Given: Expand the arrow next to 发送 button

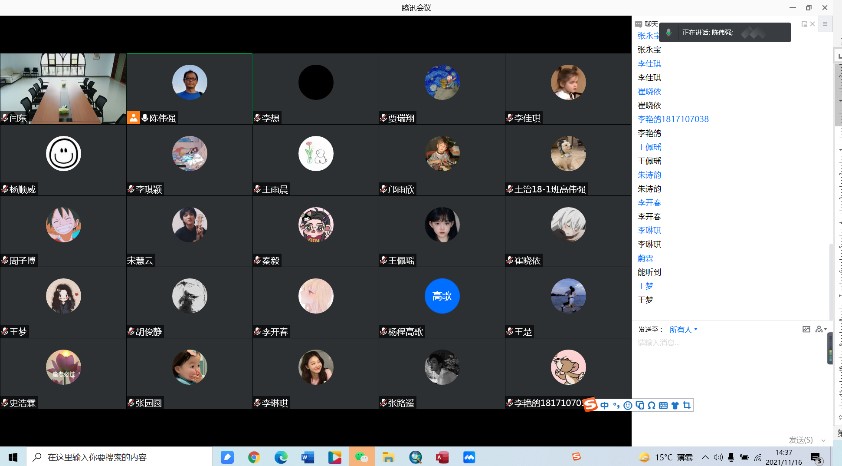Looking at the screenshot, I should point(824,439).
